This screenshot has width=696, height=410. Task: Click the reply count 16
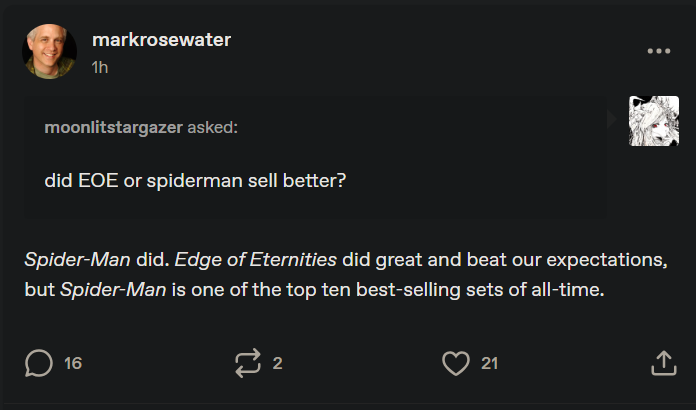coord(73,363)
